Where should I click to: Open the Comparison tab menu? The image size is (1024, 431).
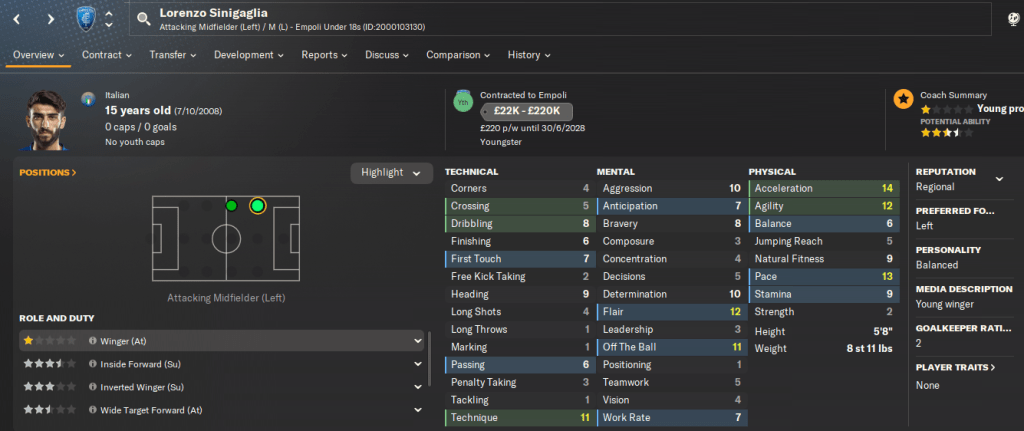pyautogui.click(x=457, y=55)
